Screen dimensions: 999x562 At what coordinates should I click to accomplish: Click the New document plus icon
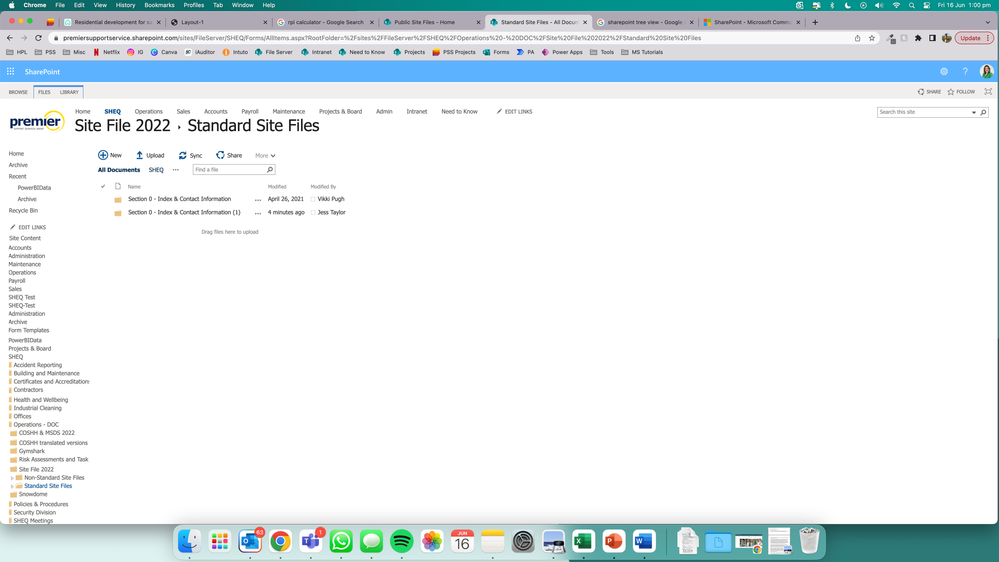click(103, 155)
